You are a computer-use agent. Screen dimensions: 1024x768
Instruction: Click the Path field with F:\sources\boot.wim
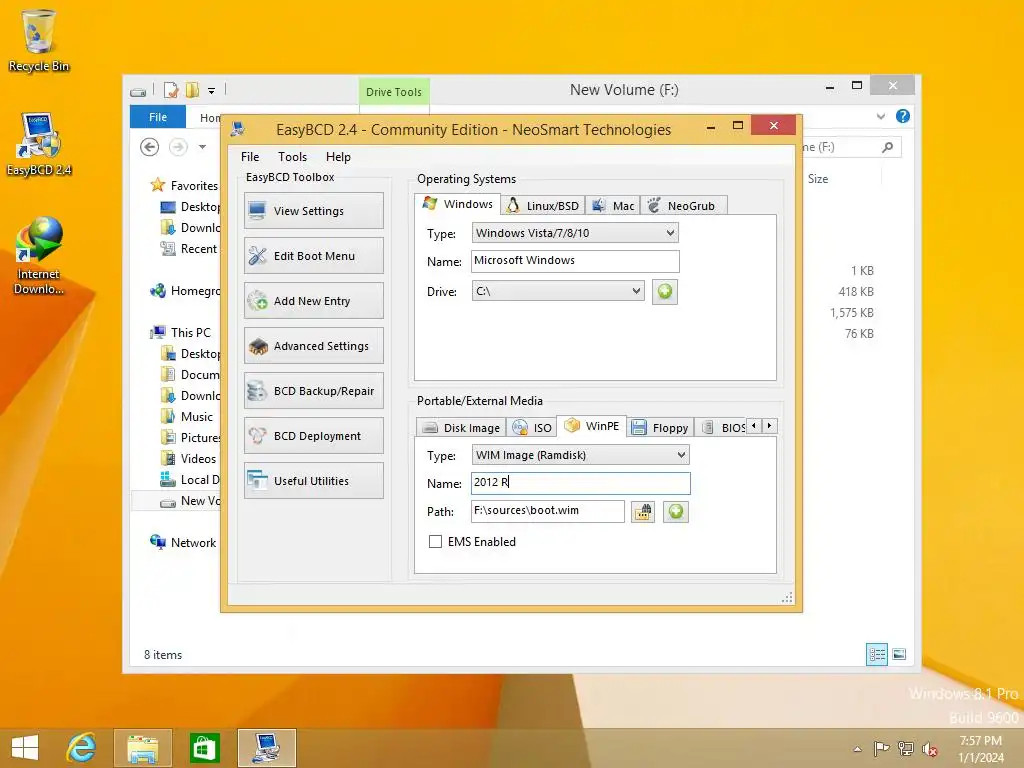point(548,511)
